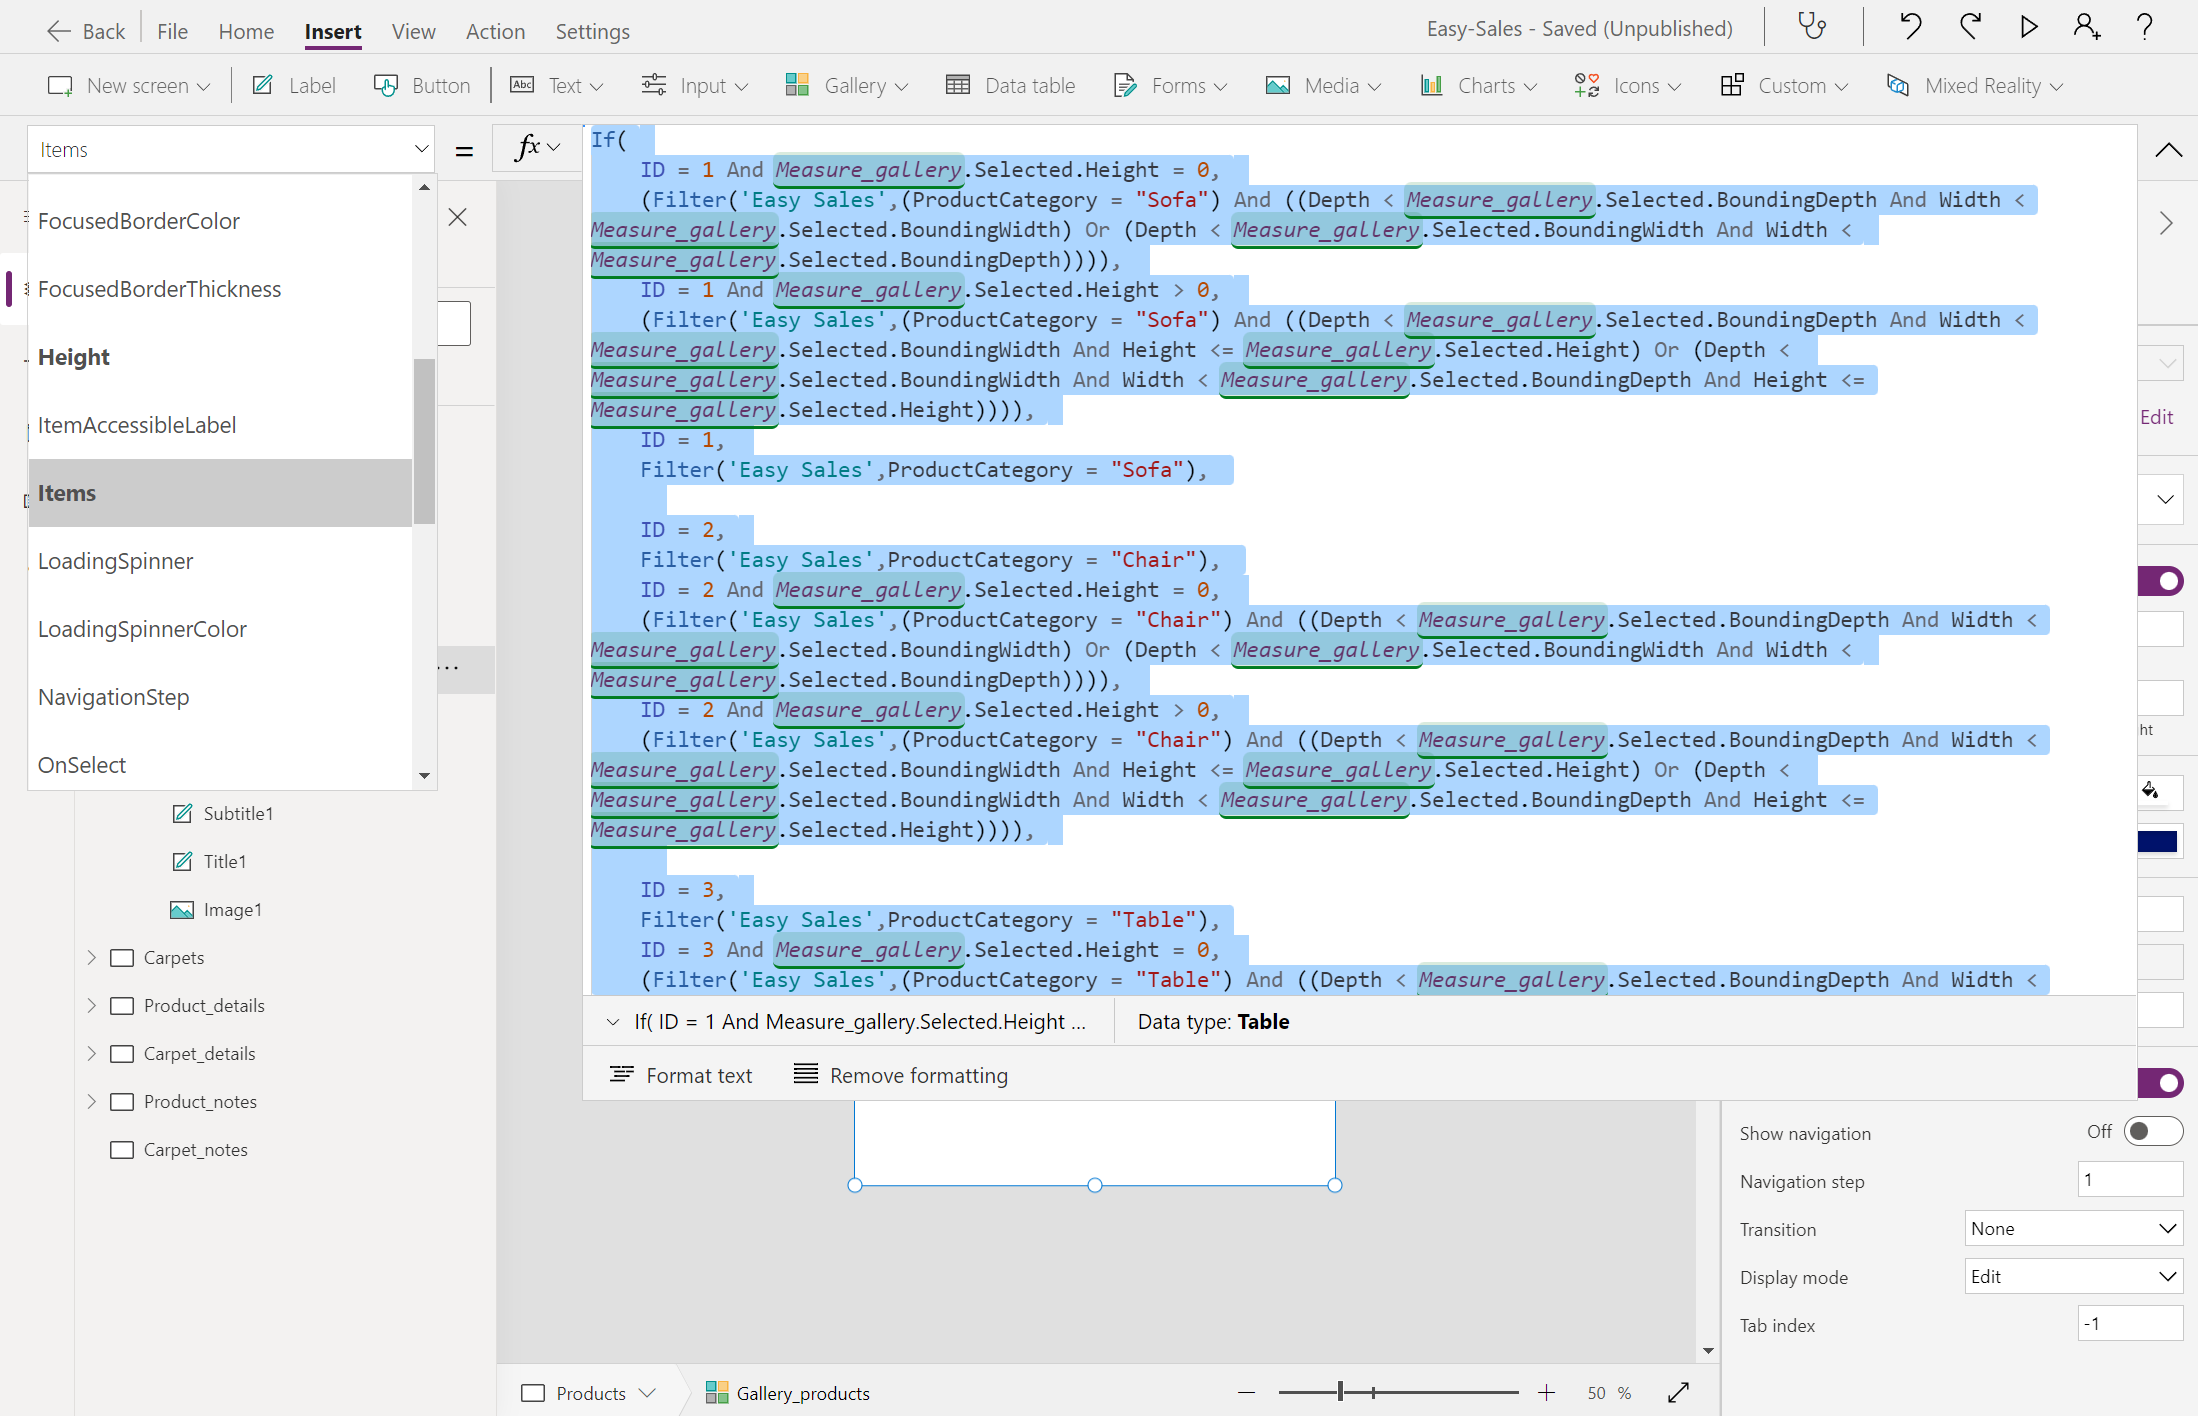This screenshot has width=2198, height=1416.
Task: Click the fill color bucket icon
Action: tap(2150, 791)
